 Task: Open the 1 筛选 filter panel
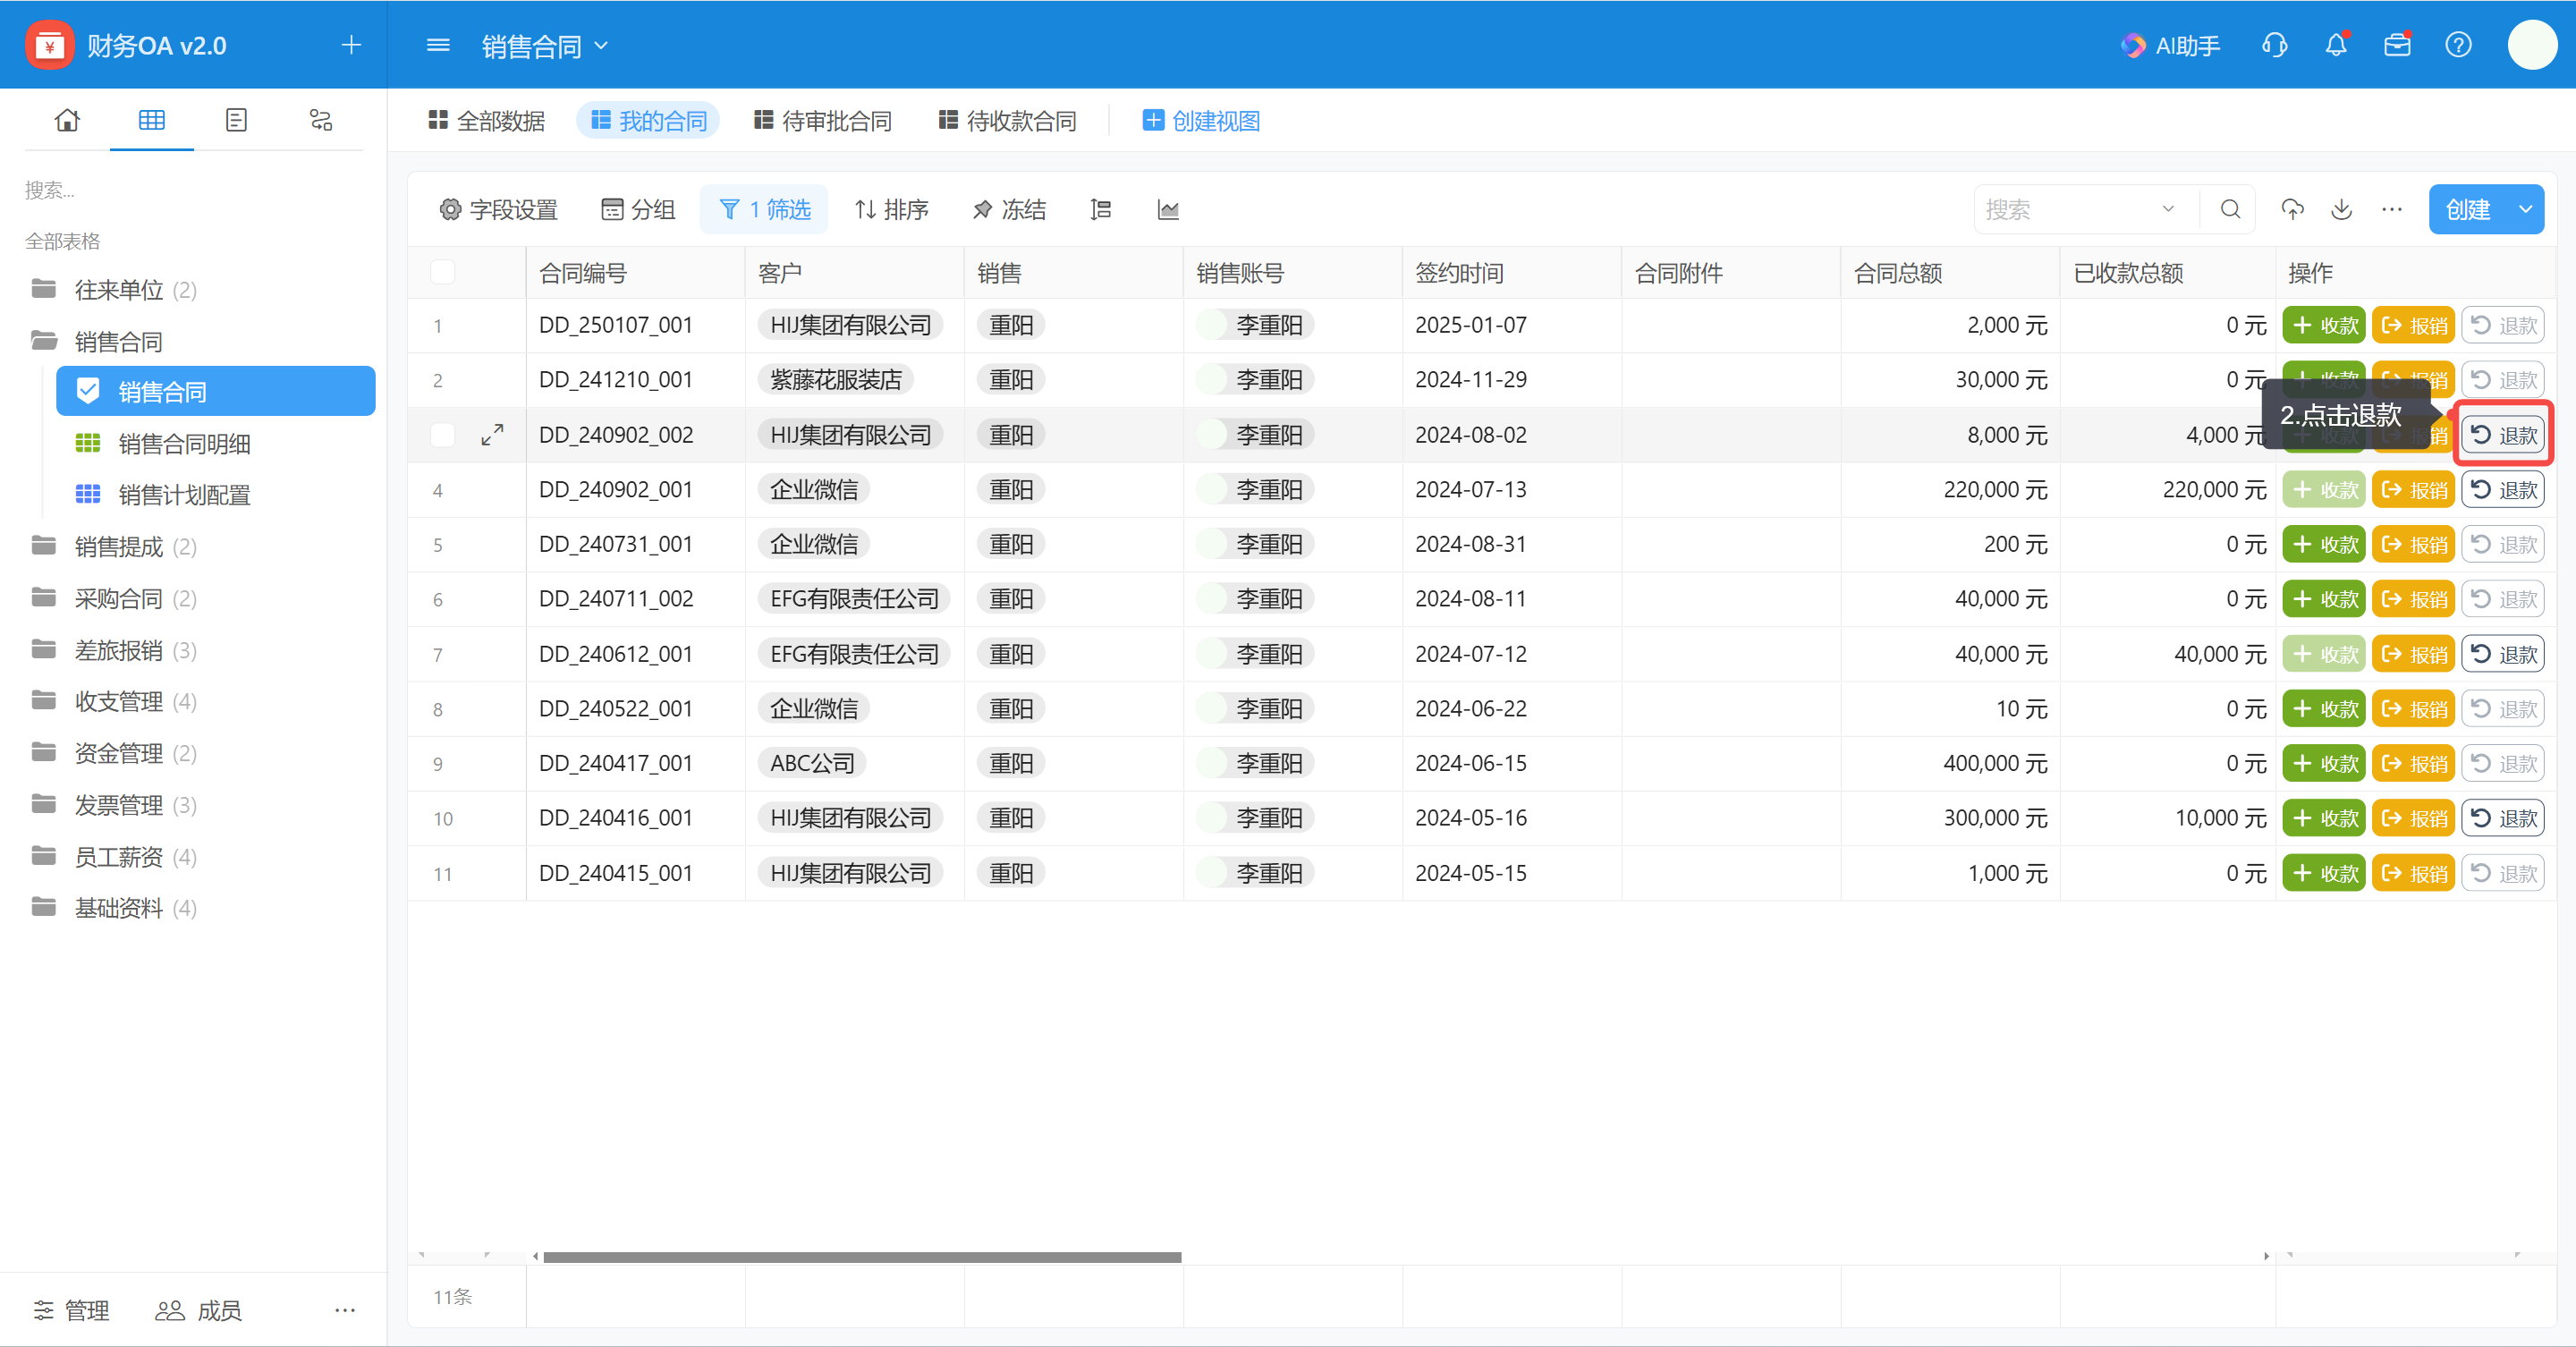pos(764,209)
